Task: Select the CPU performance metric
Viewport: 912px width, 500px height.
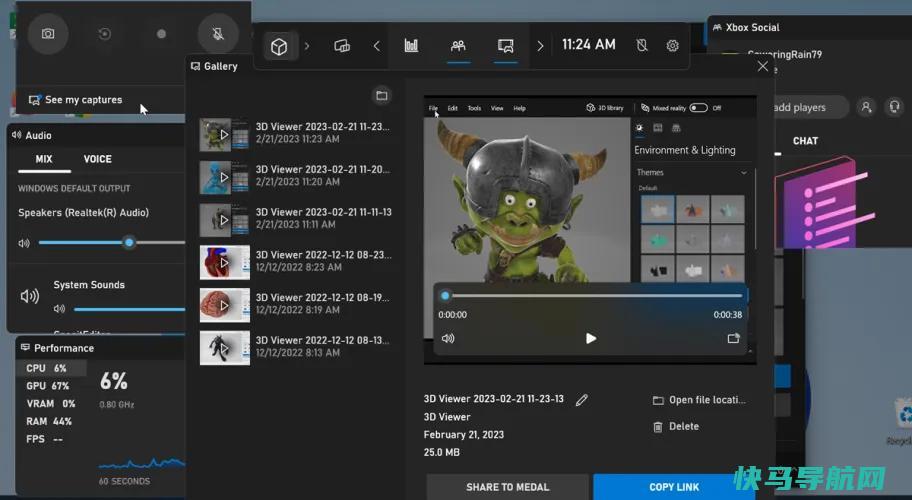Action: [51, 368]
